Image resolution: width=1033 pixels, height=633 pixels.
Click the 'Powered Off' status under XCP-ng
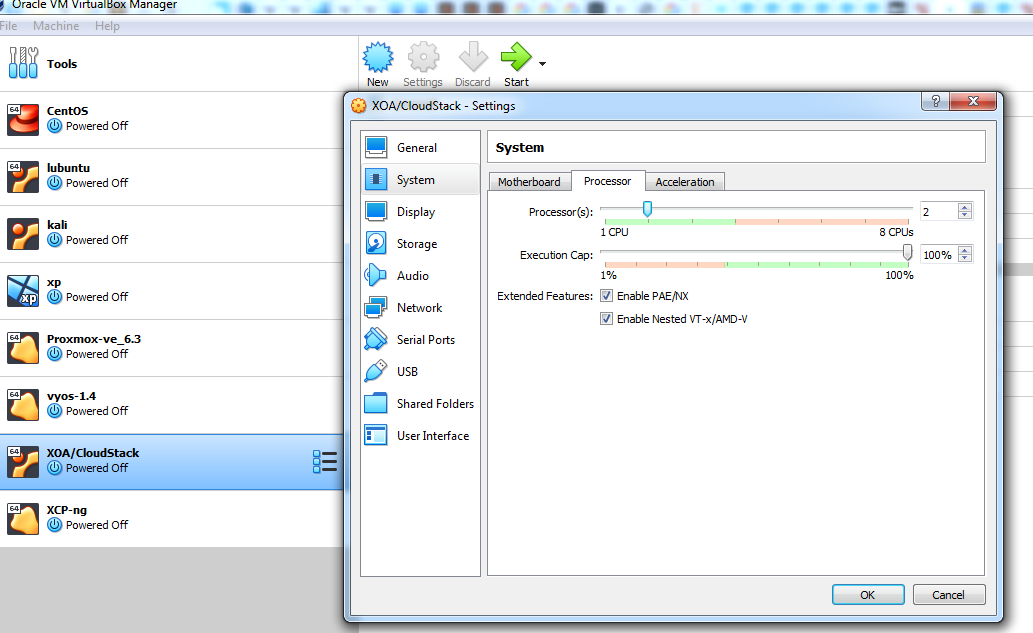[x=97, y=525]
